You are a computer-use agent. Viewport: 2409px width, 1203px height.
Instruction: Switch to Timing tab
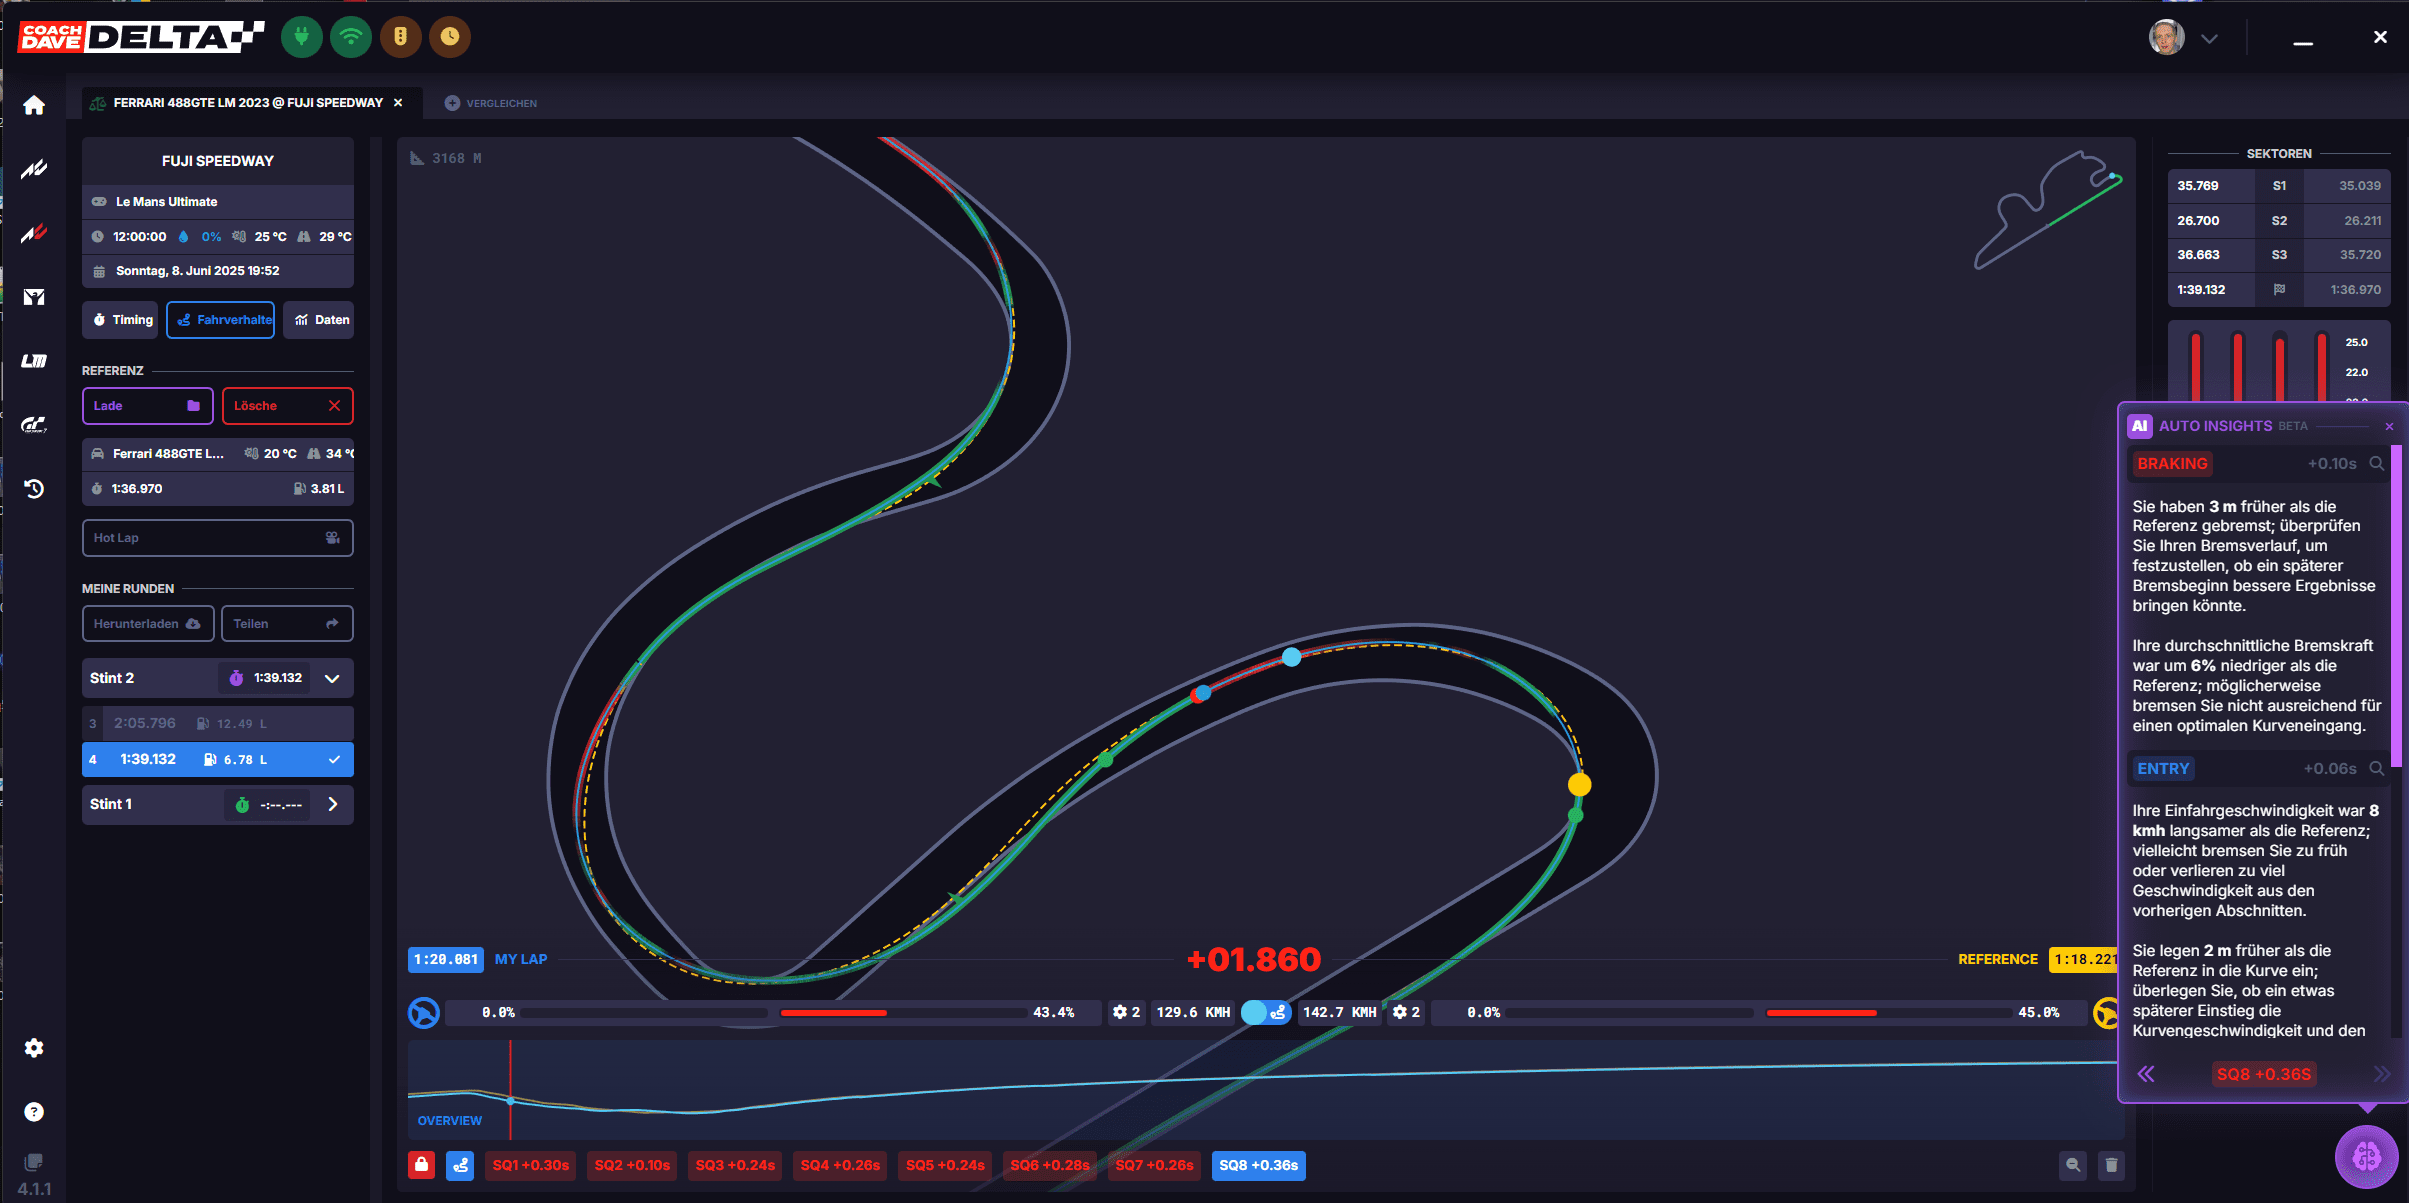click(x=121, y=320)
